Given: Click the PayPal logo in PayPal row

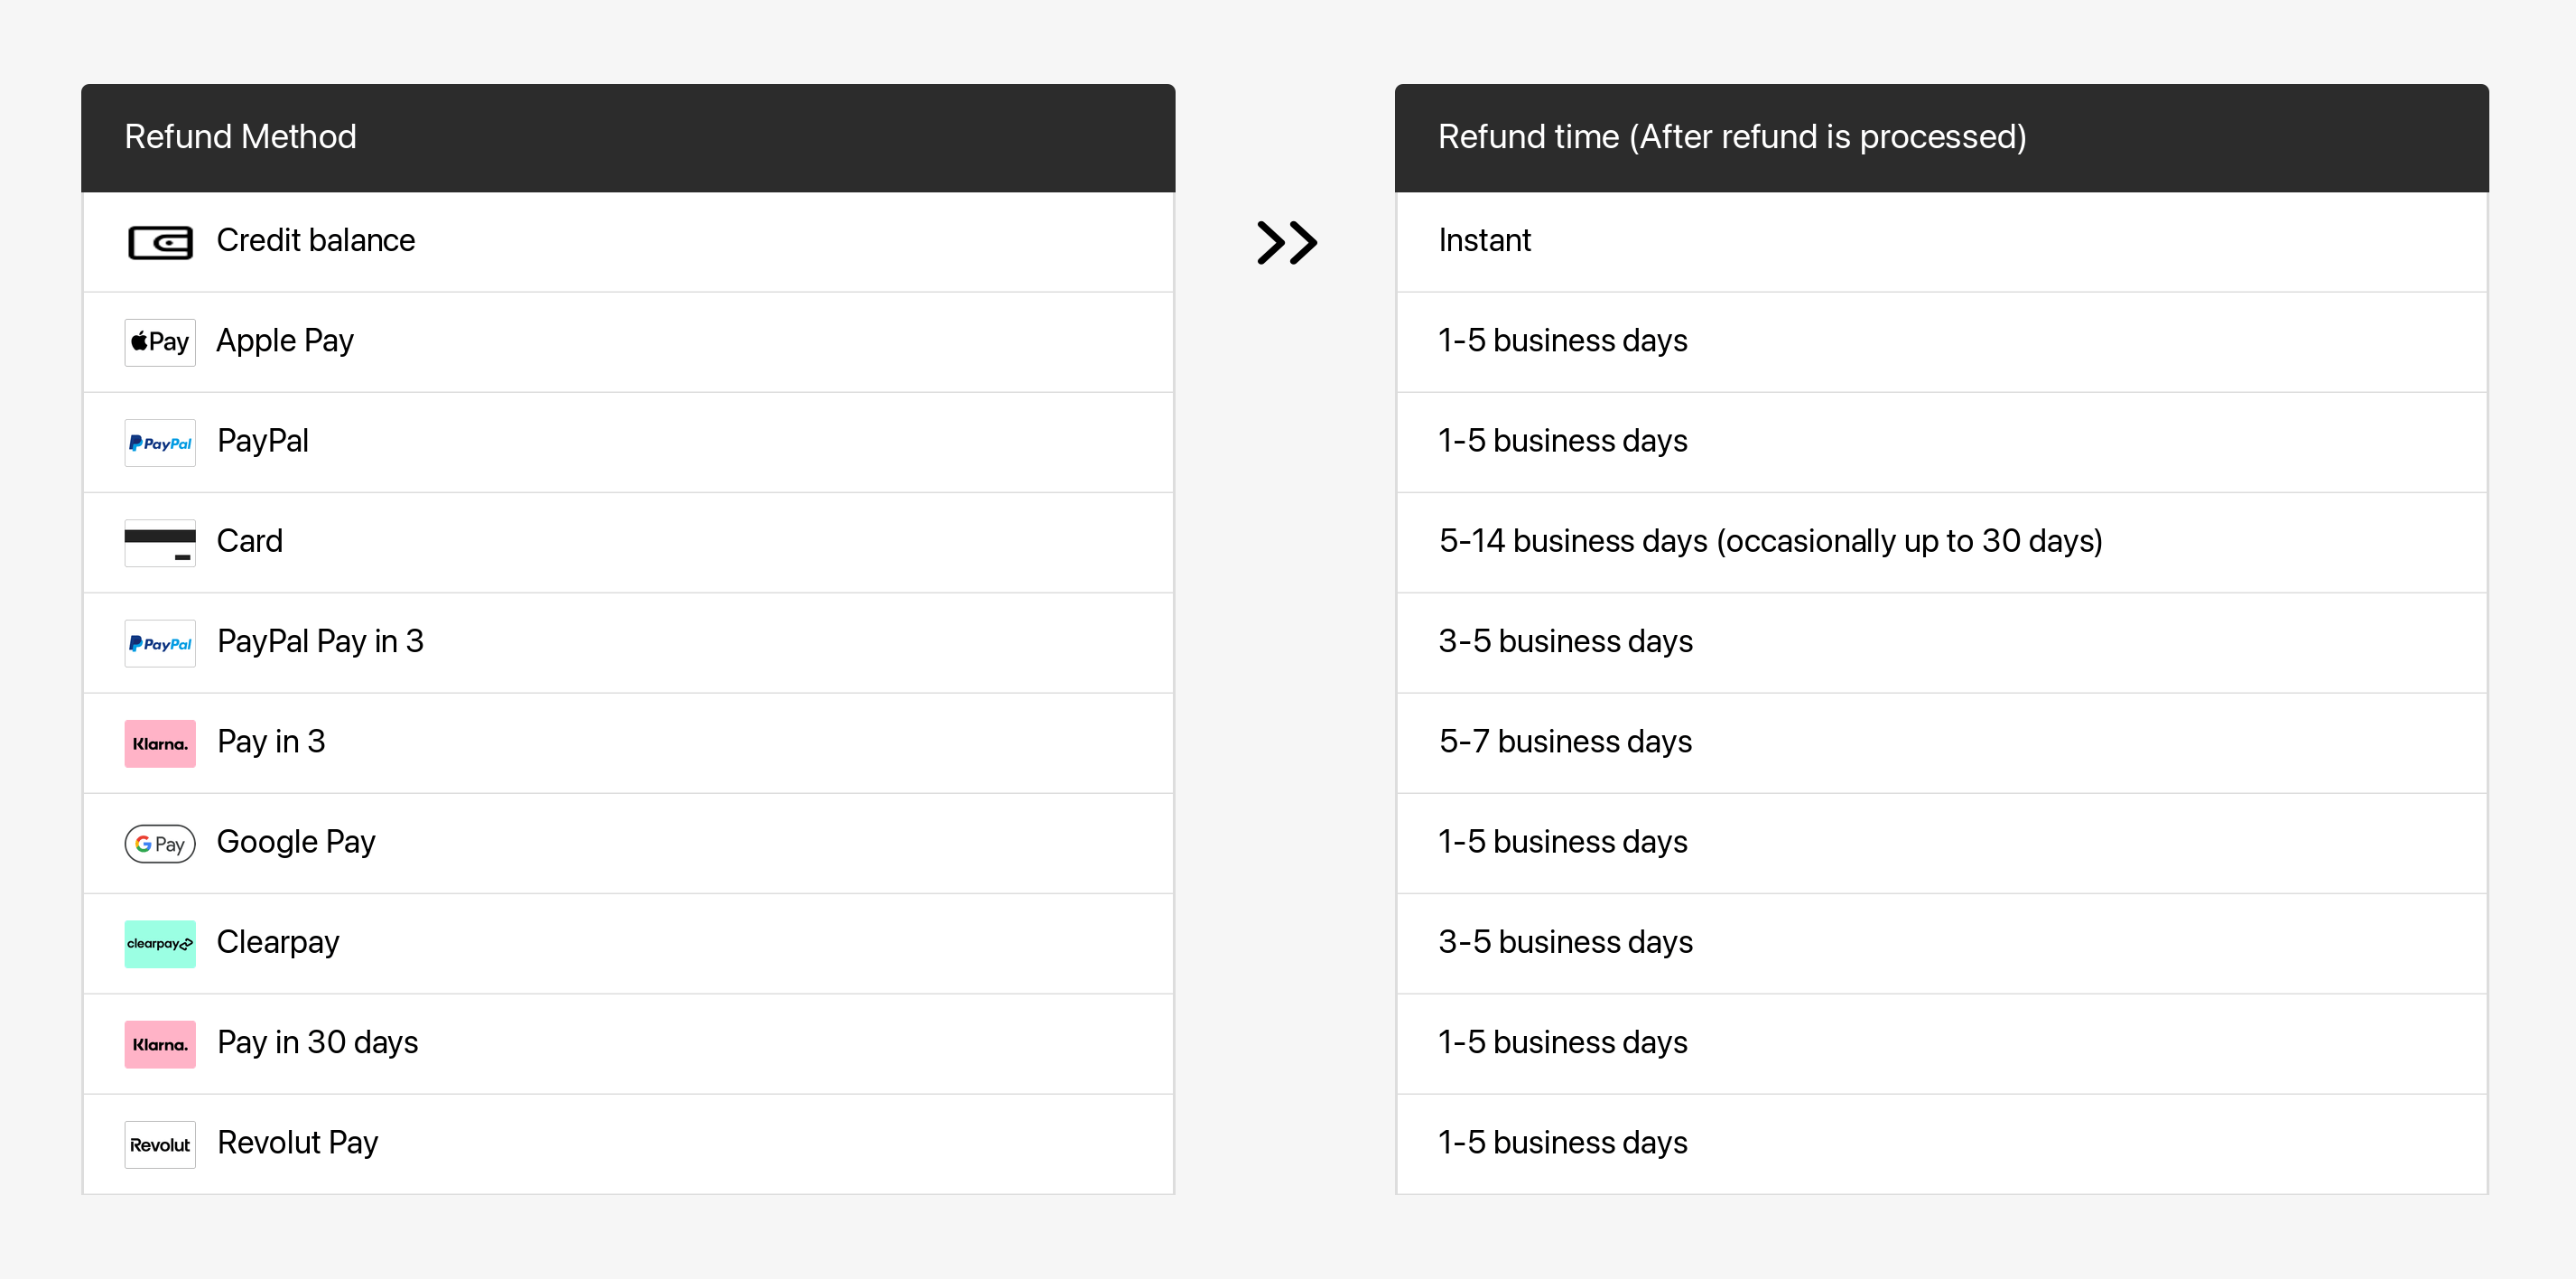Looking at the screenshot, I should point(160,443).
